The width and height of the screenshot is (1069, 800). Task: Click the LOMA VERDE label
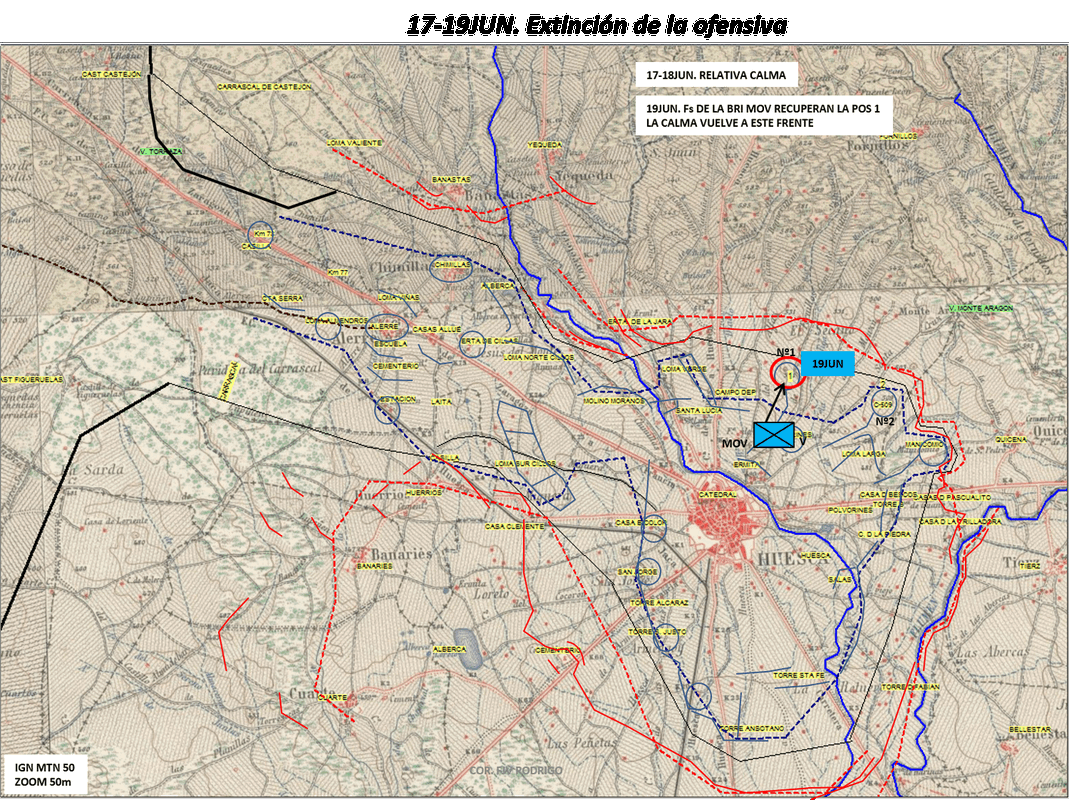(684, 368)
